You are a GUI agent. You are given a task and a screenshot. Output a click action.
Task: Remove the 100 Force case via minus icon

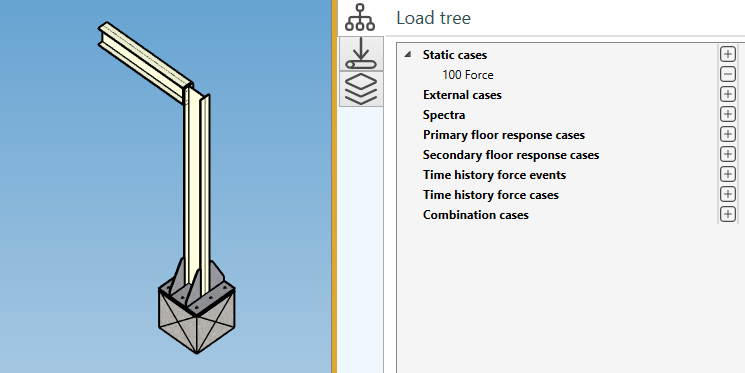[x=727, y=75]
